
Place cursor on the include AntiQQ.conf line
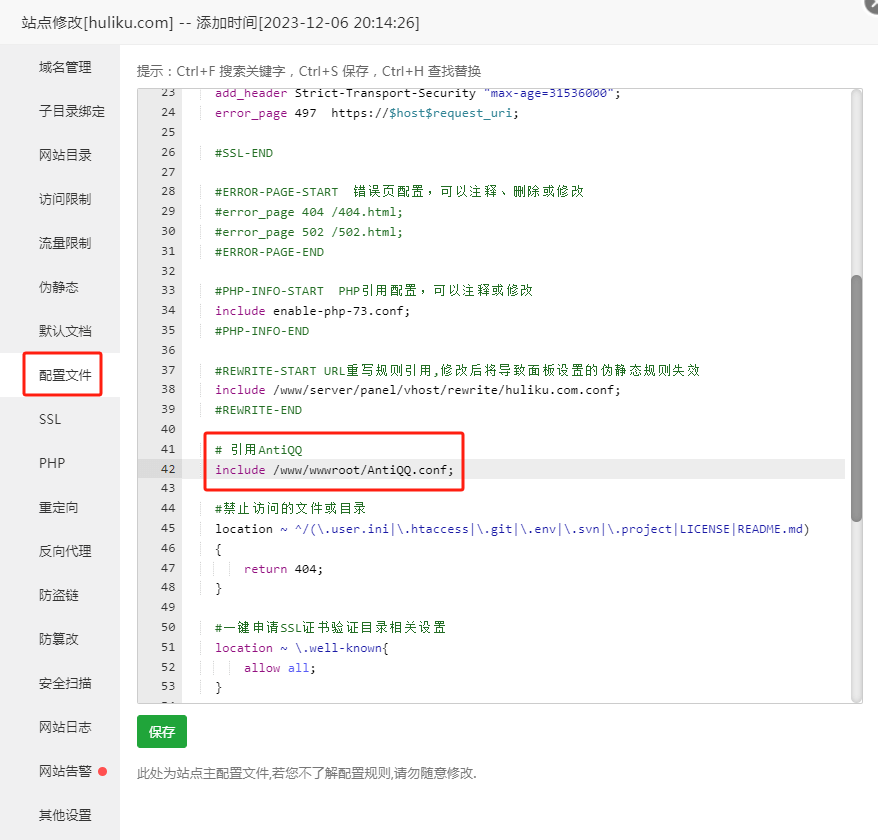(x=334, y=470)
